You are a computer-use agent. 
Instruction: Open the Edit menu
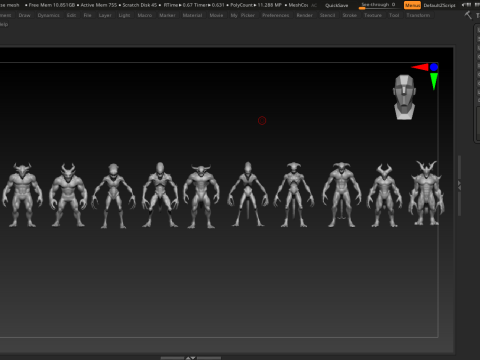point(71,15)
